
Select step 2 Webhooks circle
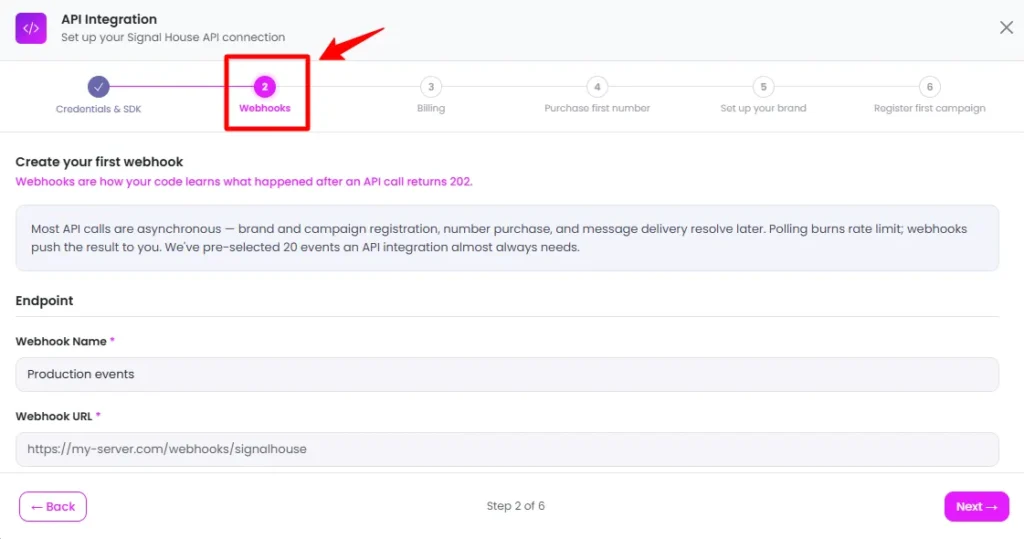(264, 86)
